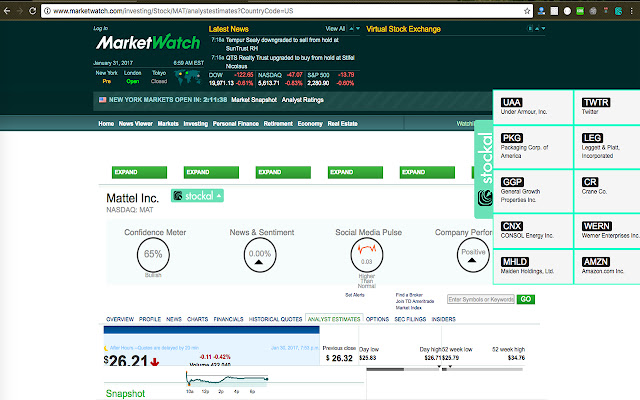Reload the page with the refresh icon
Viewport: 640px width, 400px height.
(x=32, y=11)
